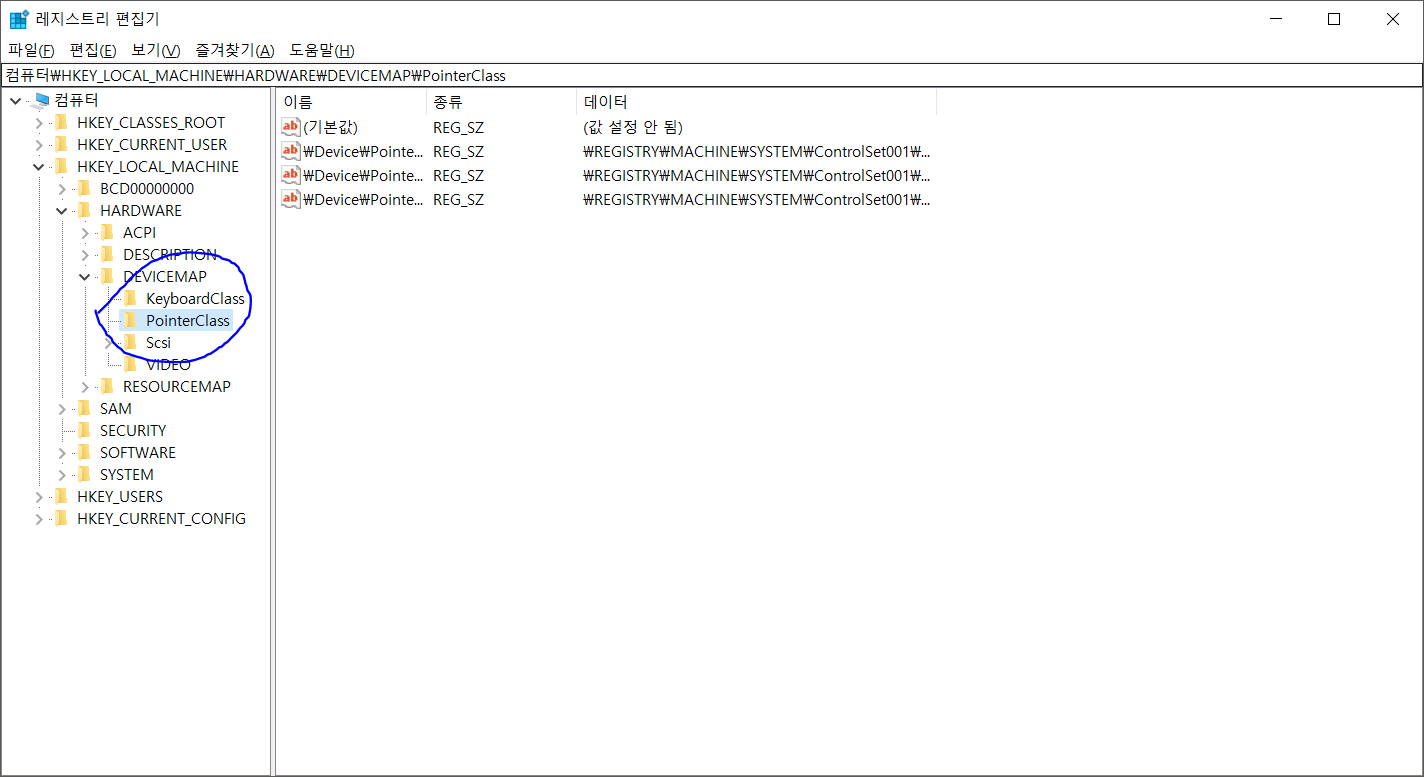Image resolution: width=1424 pixels, height=777 pixels.
Task: Expand the HKEY_CURRENT_CONFIG node
Action: point(39,519)
